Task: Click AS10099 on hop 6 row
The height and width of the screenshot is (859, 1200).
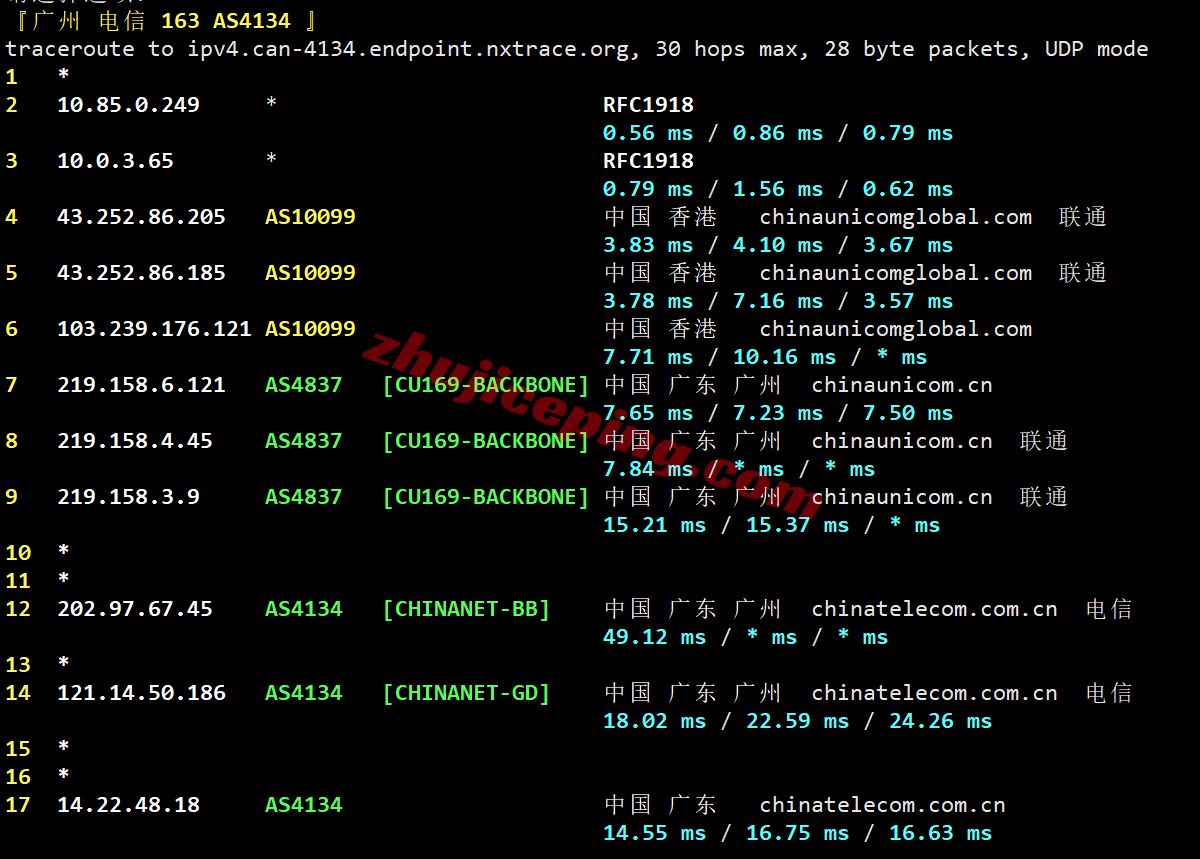Action: tap(310, 329)
